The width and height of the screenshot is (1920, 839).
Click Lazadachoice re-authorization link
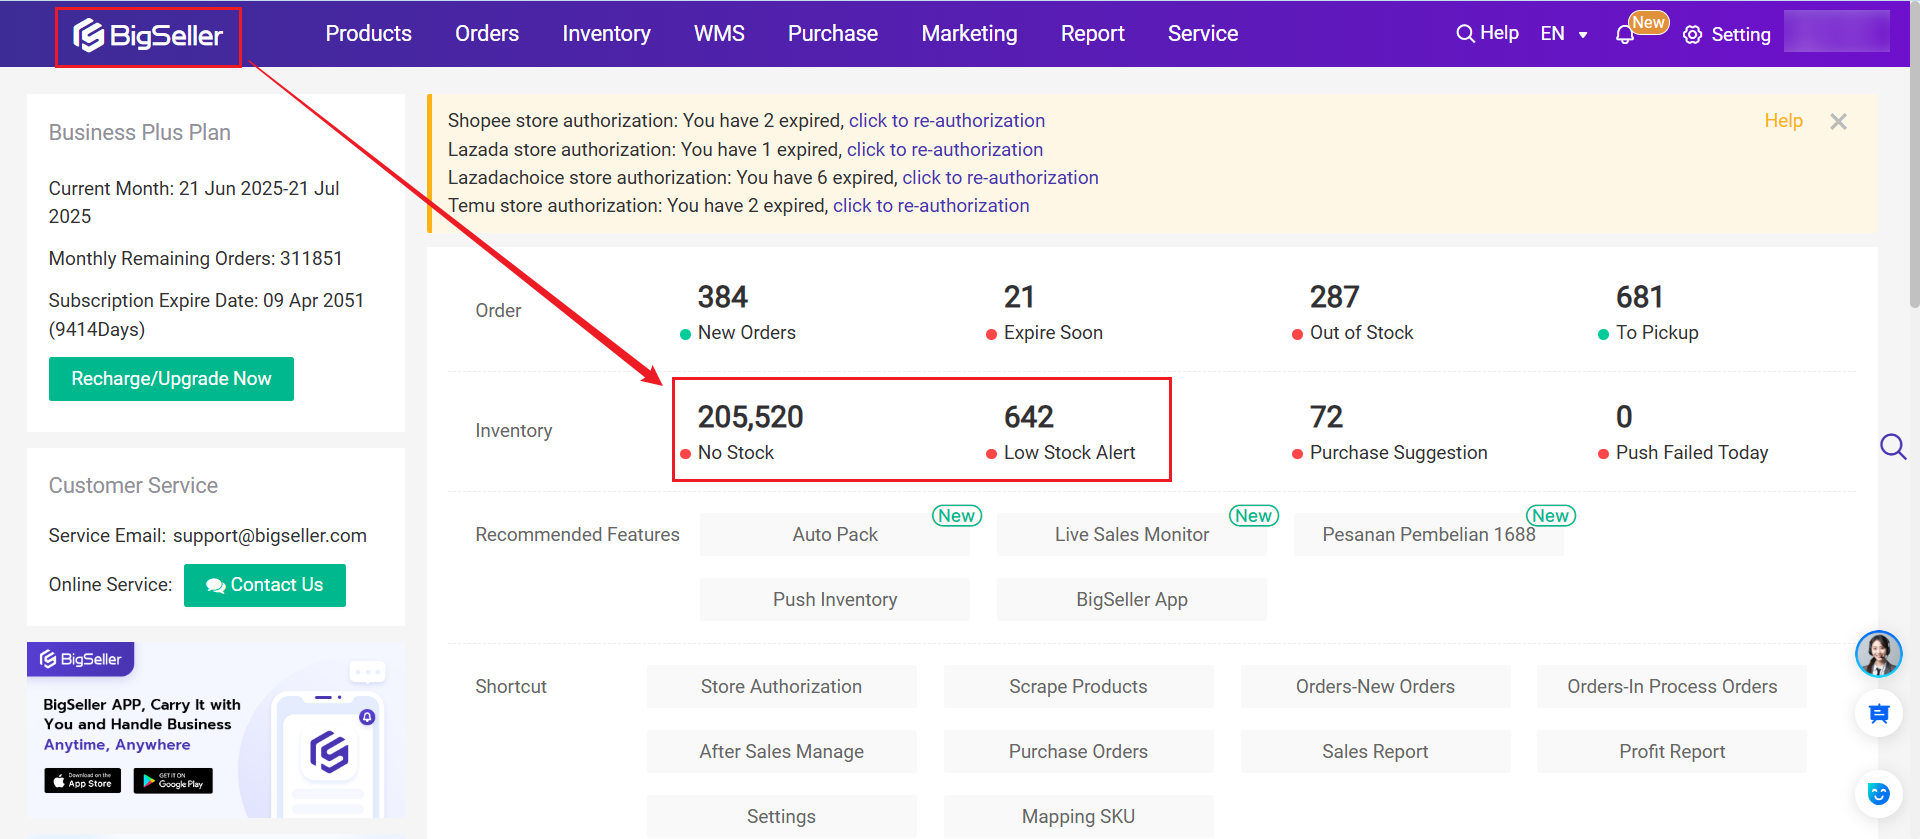pos(1000,177)
